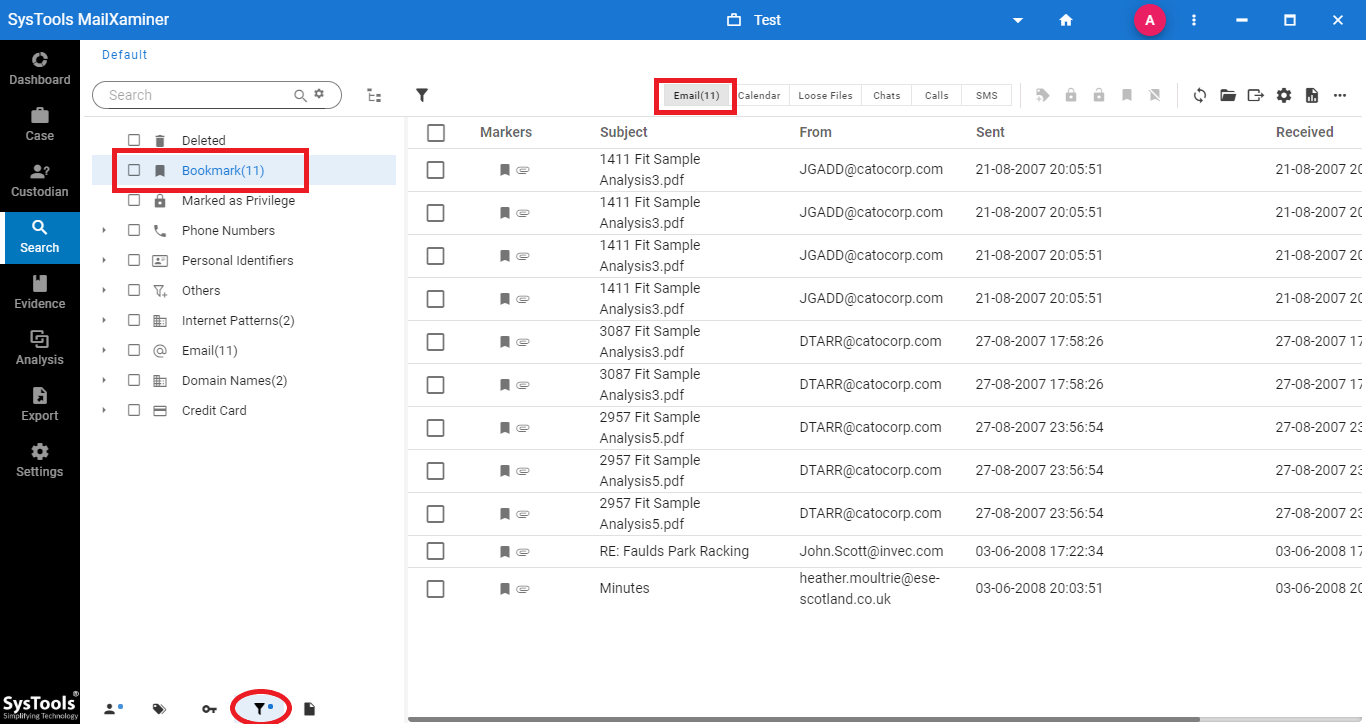Image resolution: width=1366 pixels, height=724 pixels.
Task: Expand the Others tree node
Action: click(104, 290)
